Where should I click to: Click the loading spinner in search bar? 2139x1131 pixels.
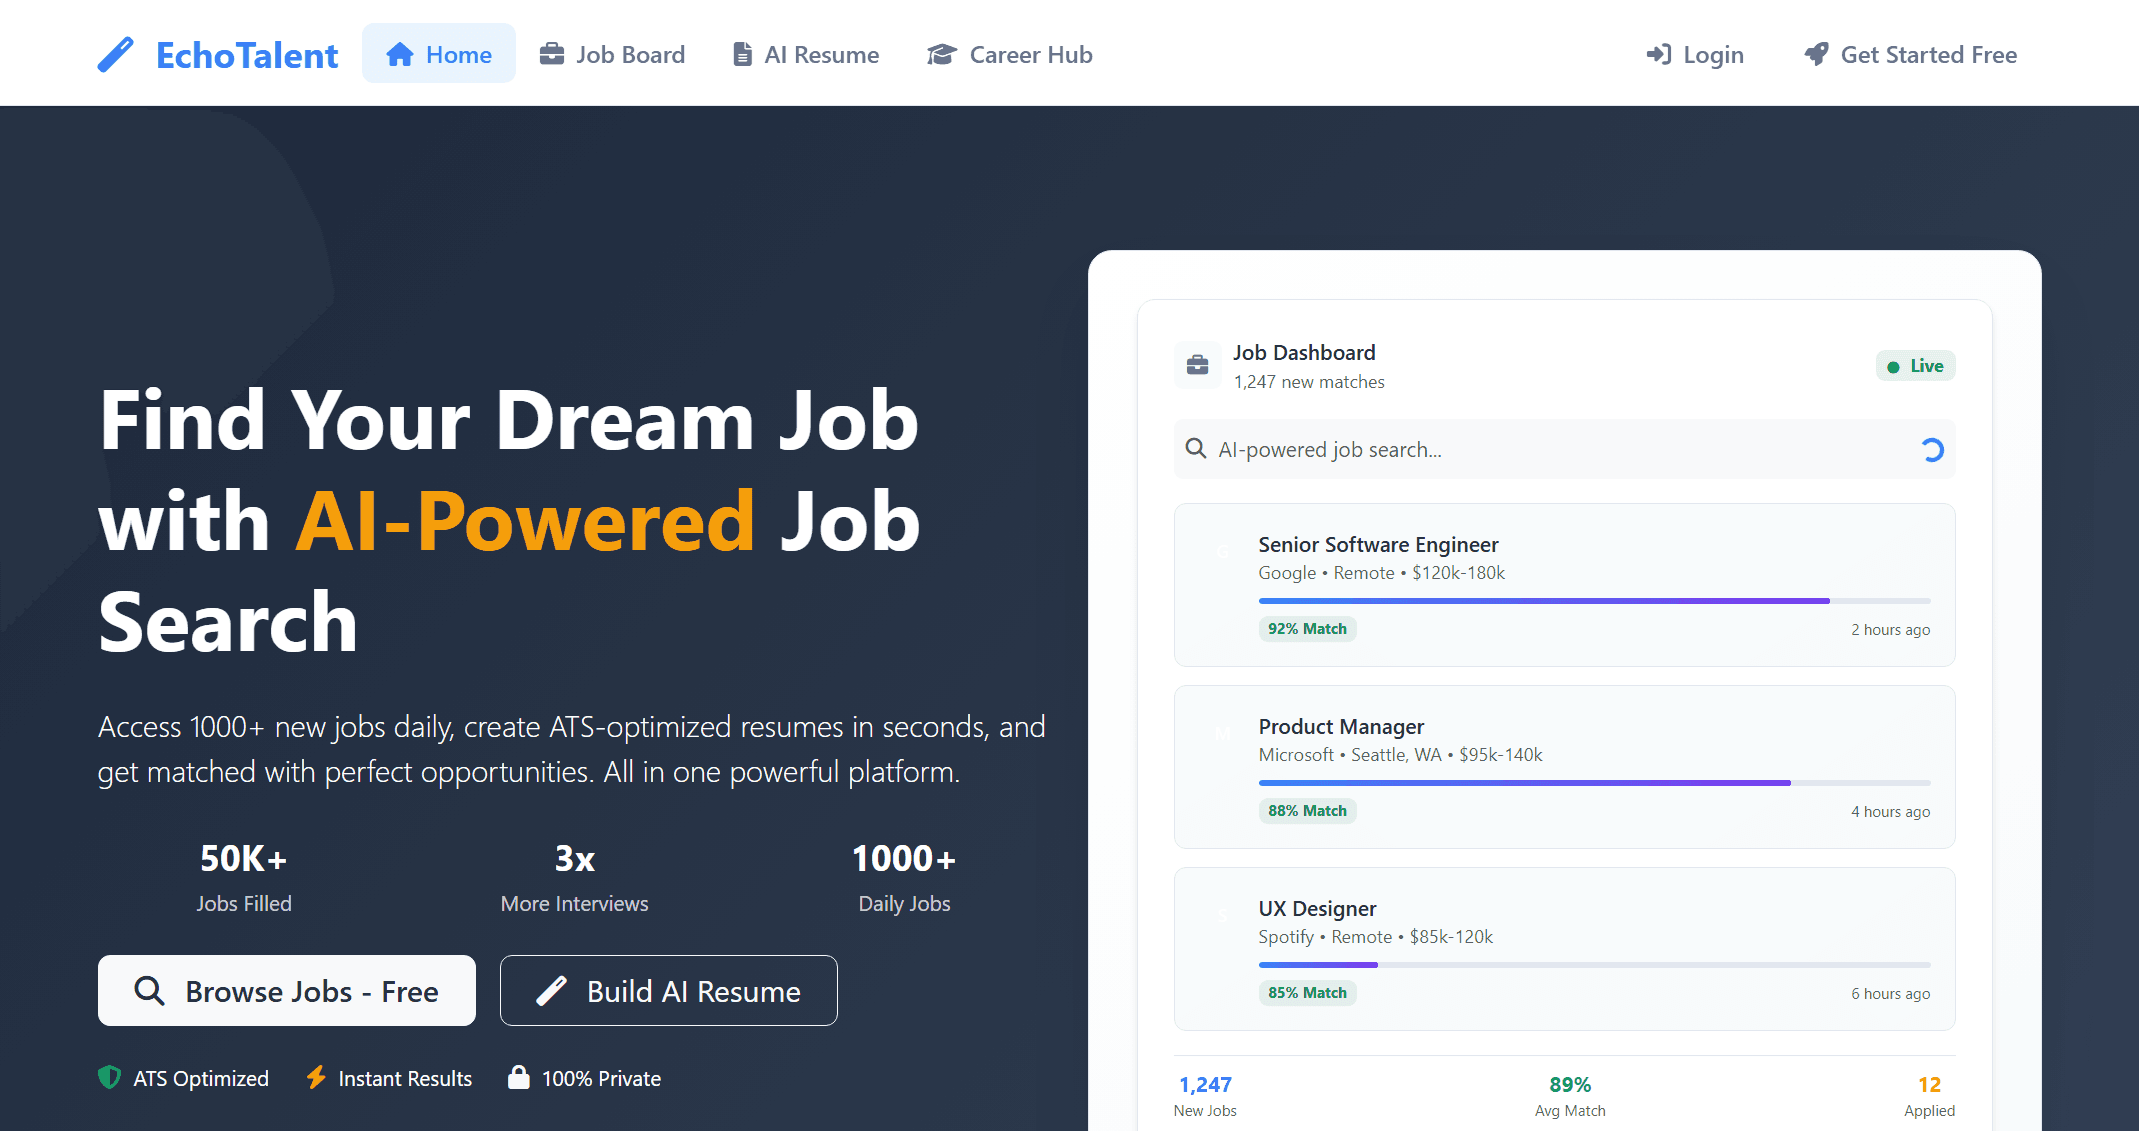pyautogui.click(x=1932, y=450)
